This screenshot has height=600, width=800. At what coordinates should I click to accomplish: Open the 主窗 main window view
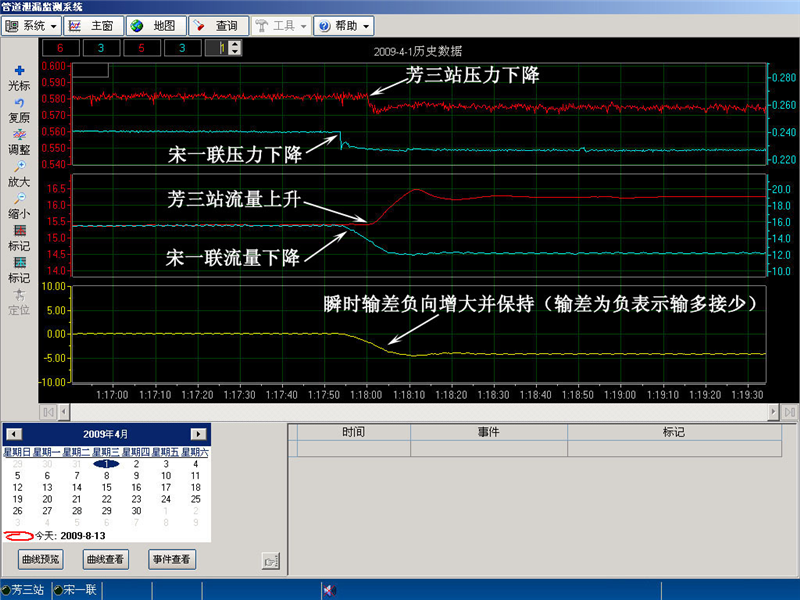tap(93, 24)
